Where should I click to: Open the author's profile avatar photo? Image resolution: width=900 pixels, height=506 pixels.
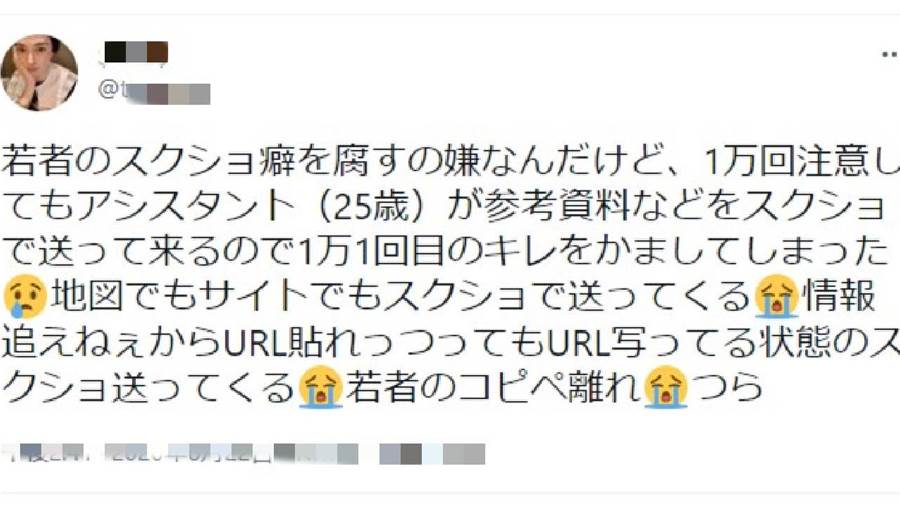point(39,72)
